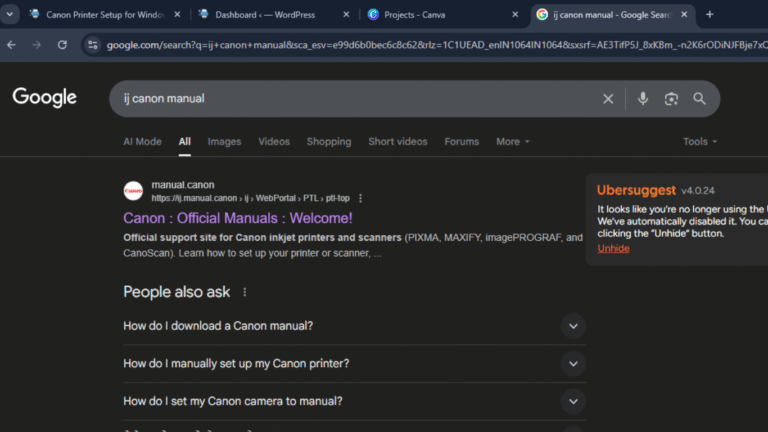Image resolution: width=768 pixels, height=432 pixels.
Task: Expand How do I download a Canon manual?
Action: point(354,326)
